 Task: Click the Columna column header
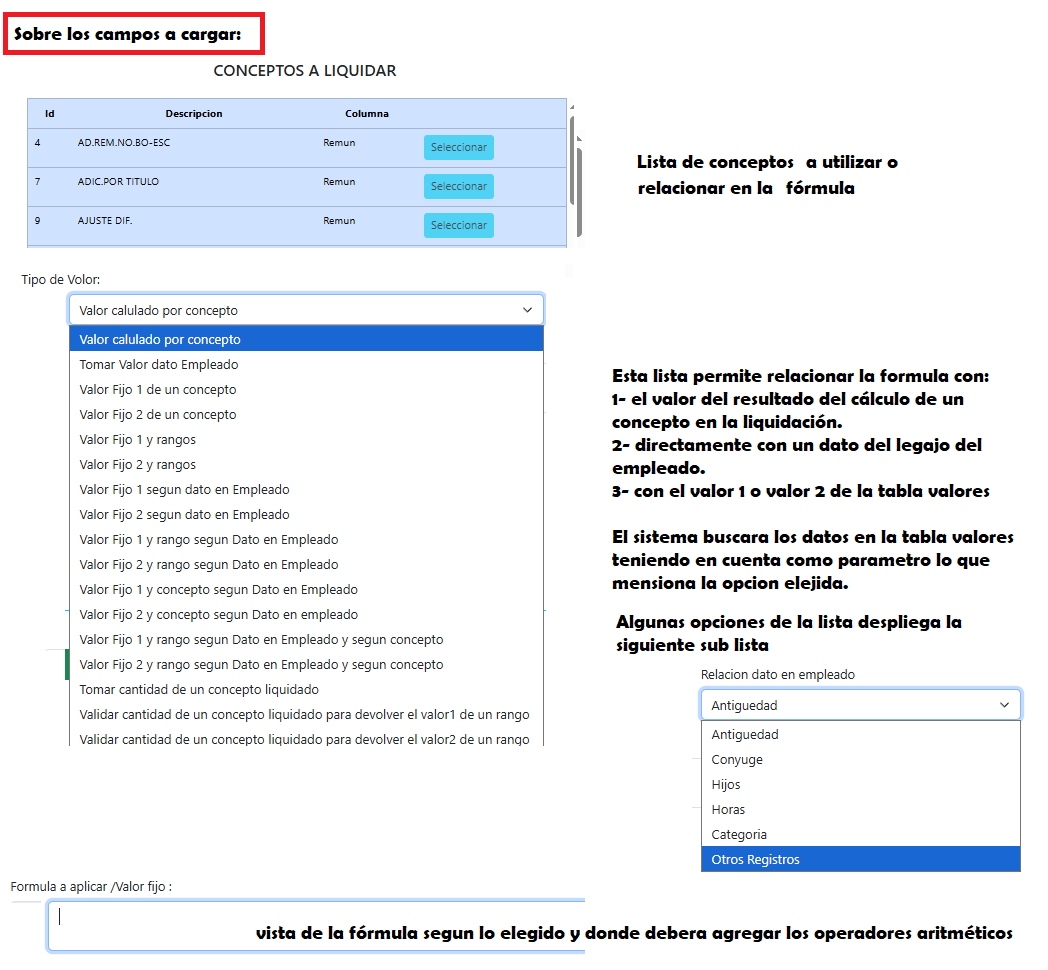click(366, 114)
